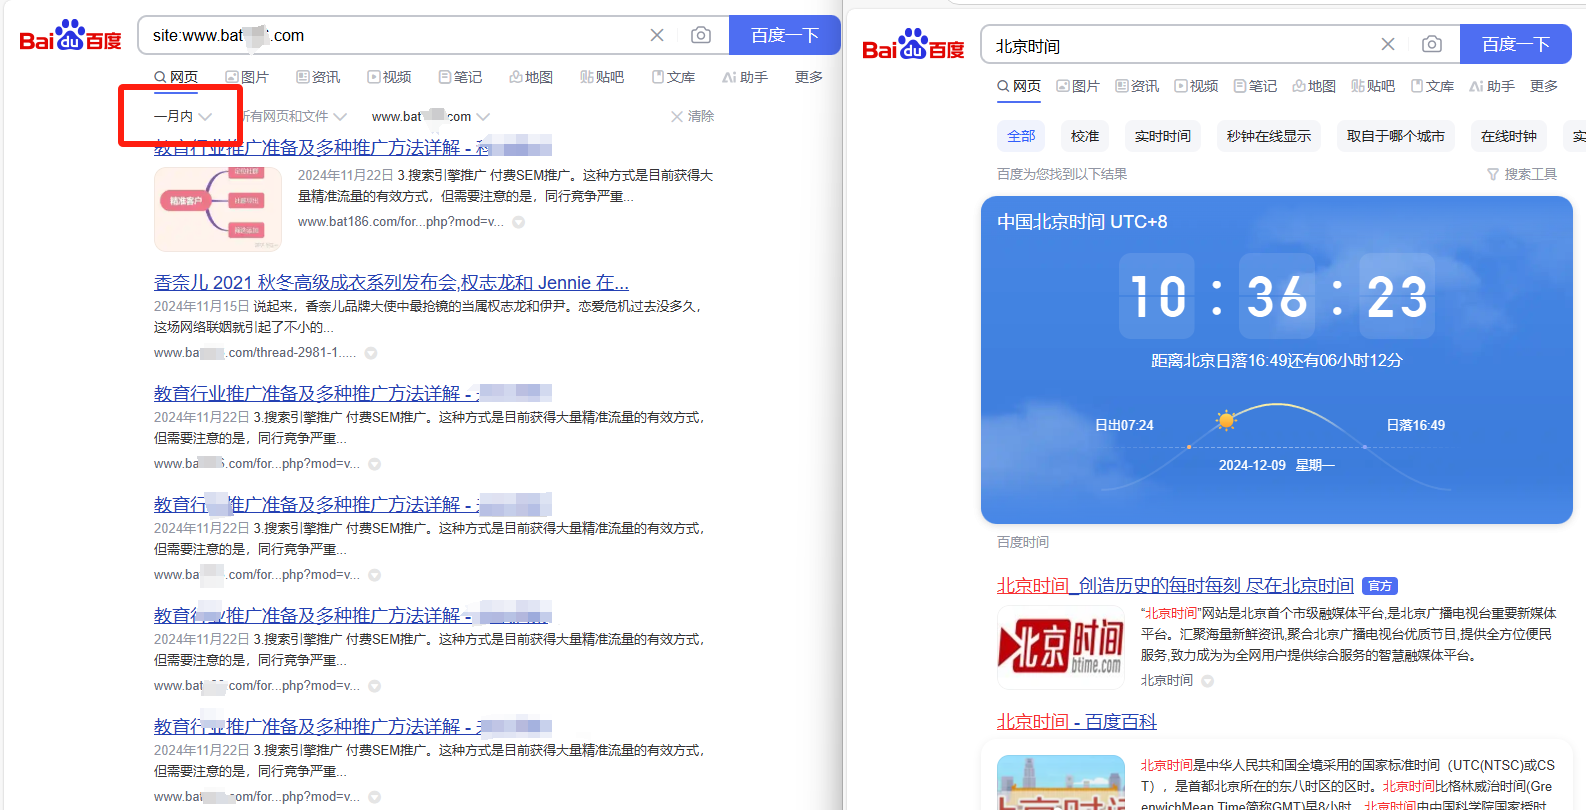Open 更多 menu in left window
This screenshot has height=810, width=1586.
pos(809,77)
